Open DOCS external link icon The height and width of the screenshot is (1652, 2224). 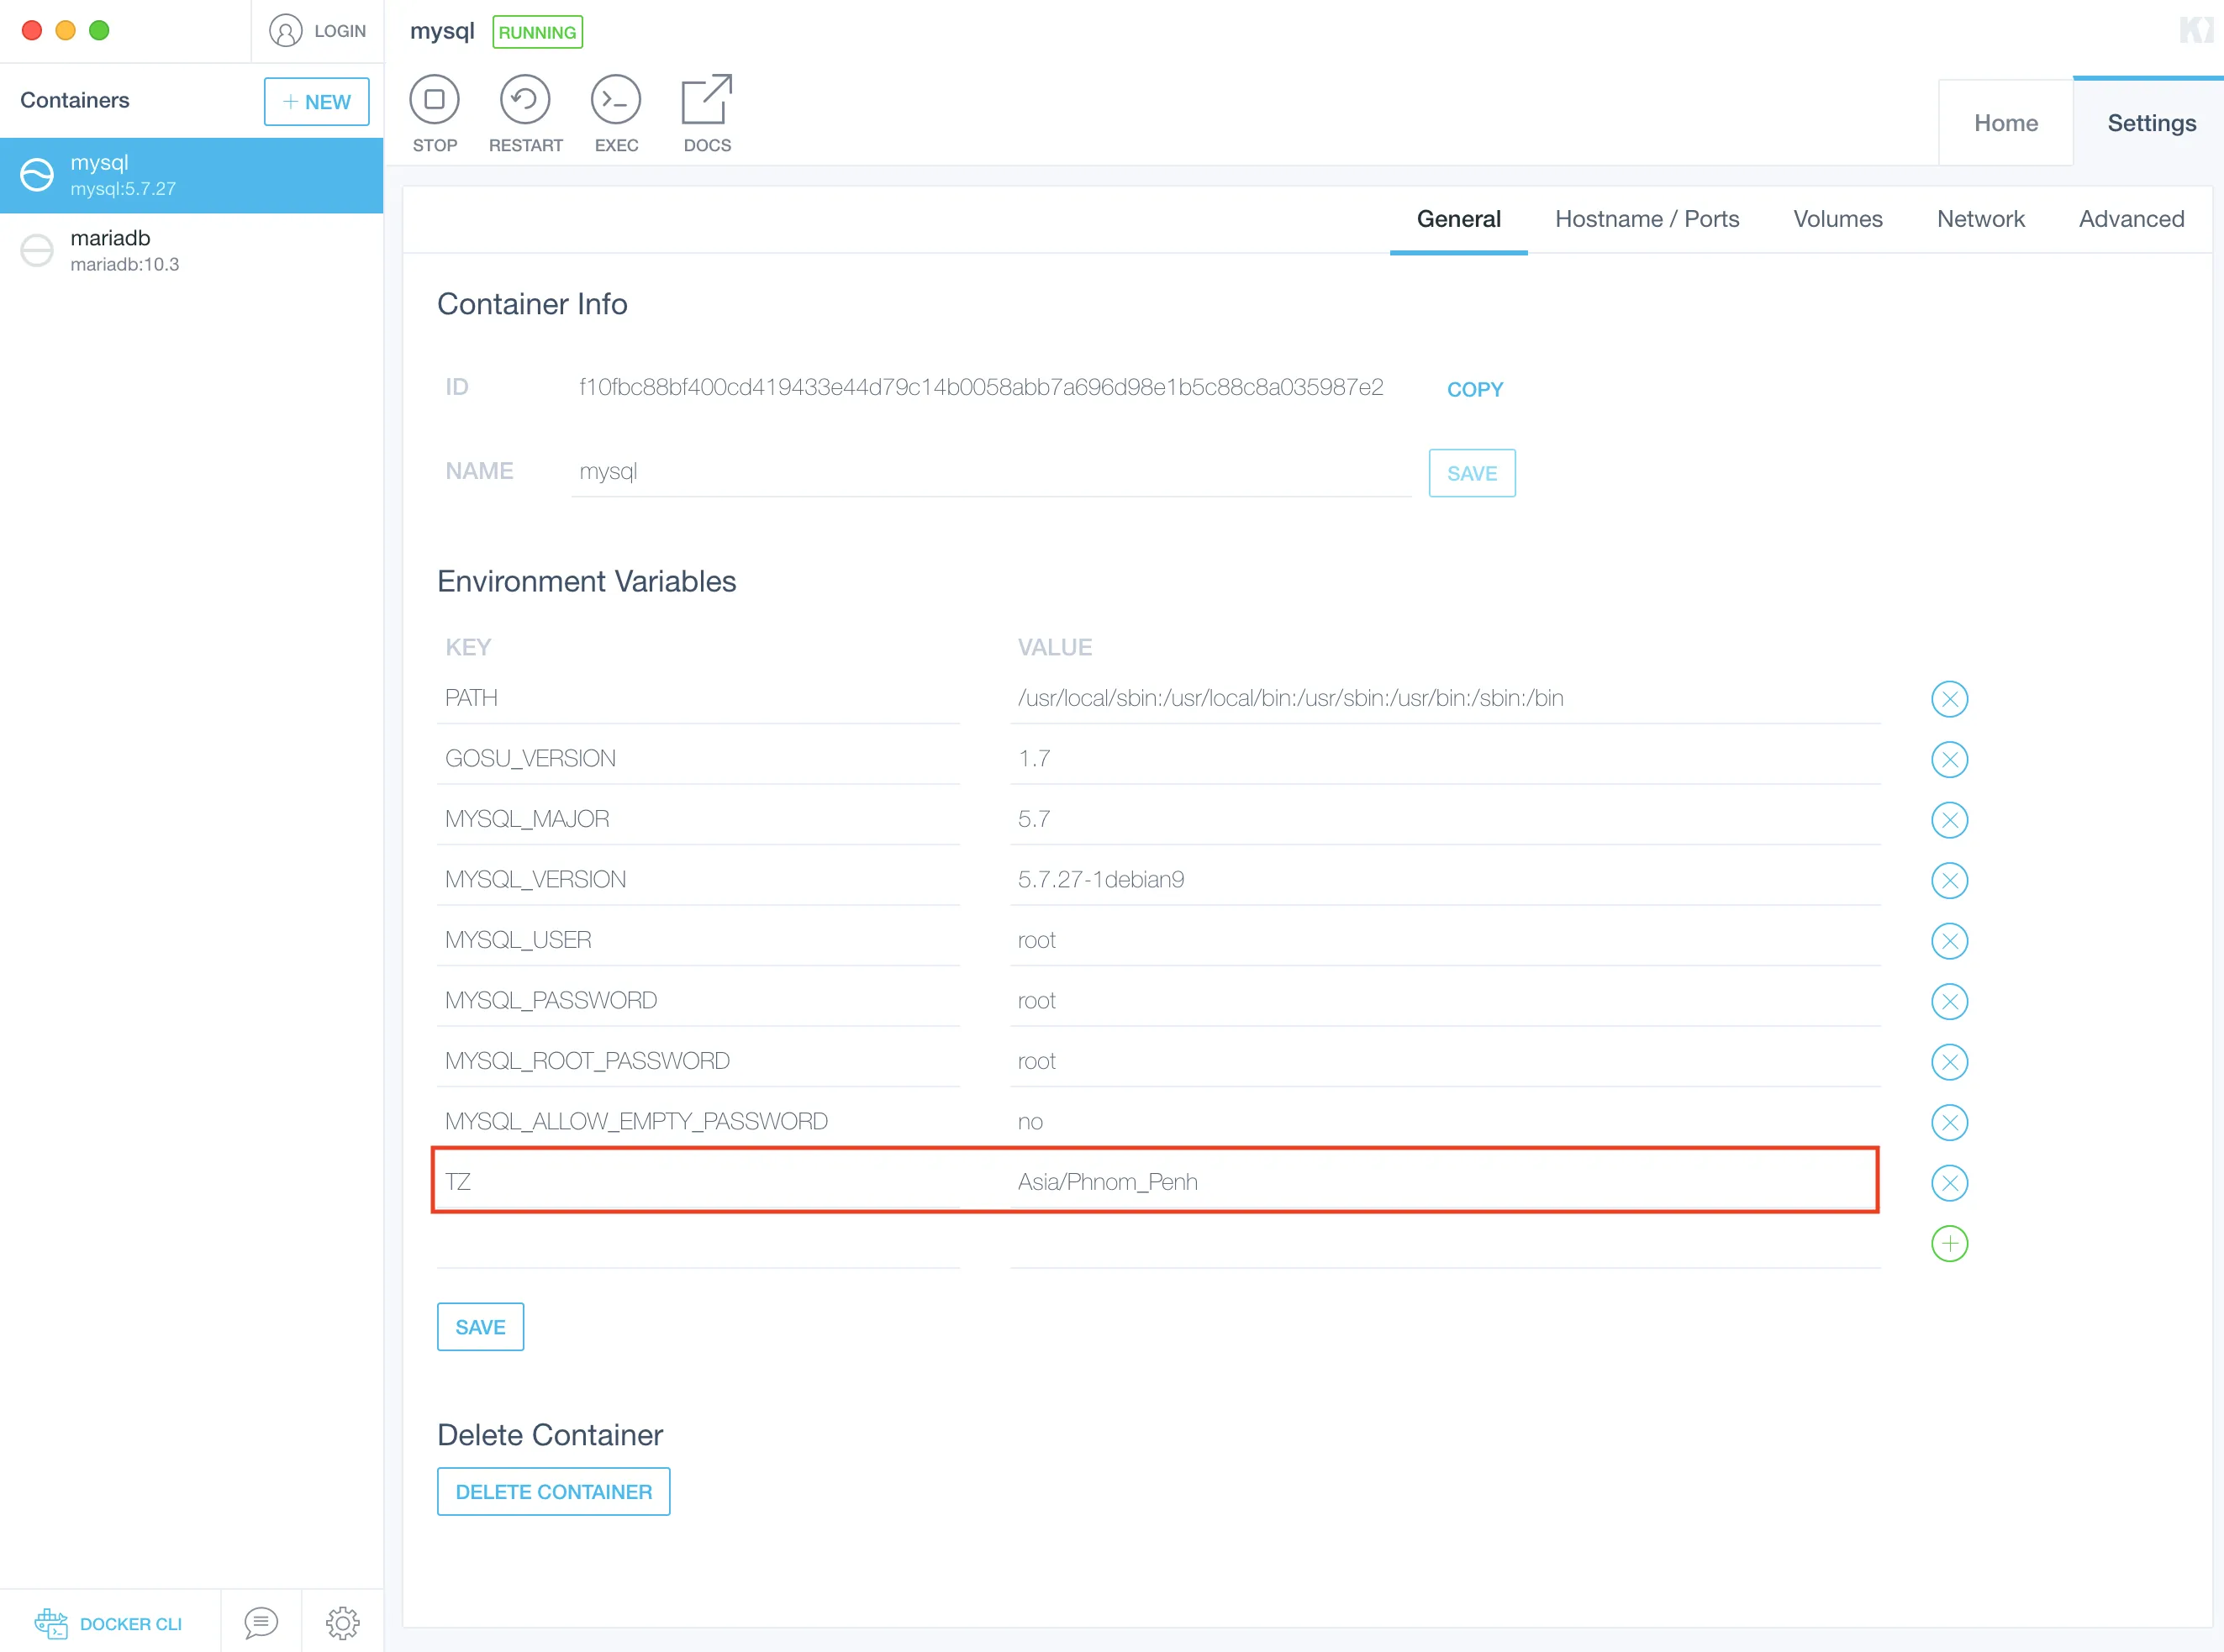point(707,100)
